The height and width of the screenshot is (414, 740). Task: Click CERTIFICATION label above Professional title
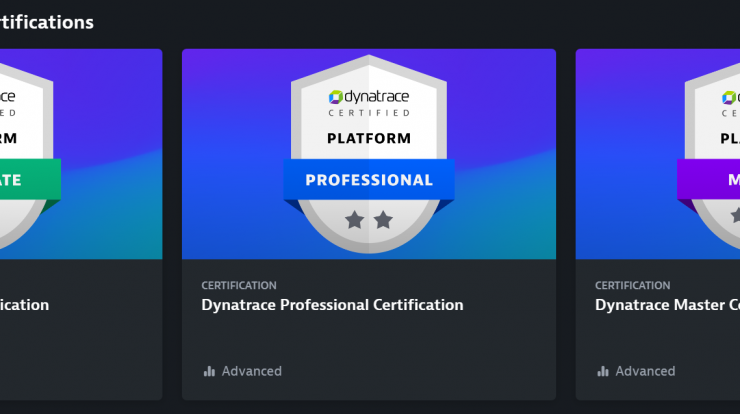point(239,285)
